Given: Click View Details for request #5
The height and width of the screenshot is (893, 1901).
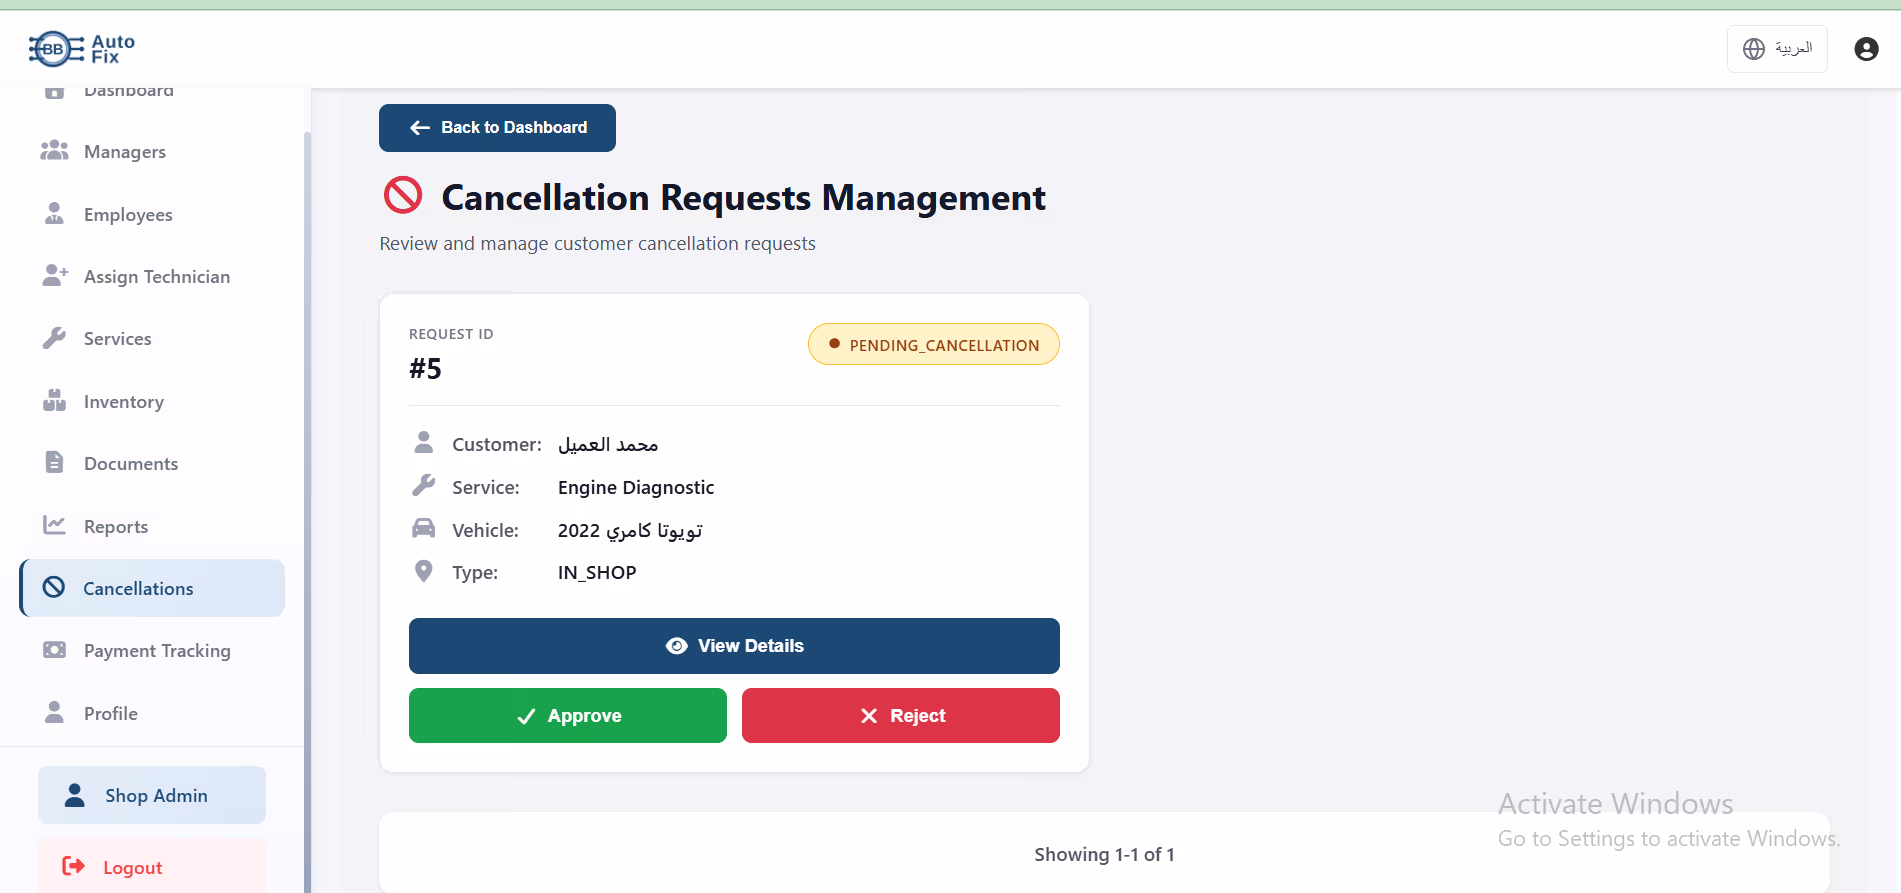Looking at the screenshot, I should point(734,646).
